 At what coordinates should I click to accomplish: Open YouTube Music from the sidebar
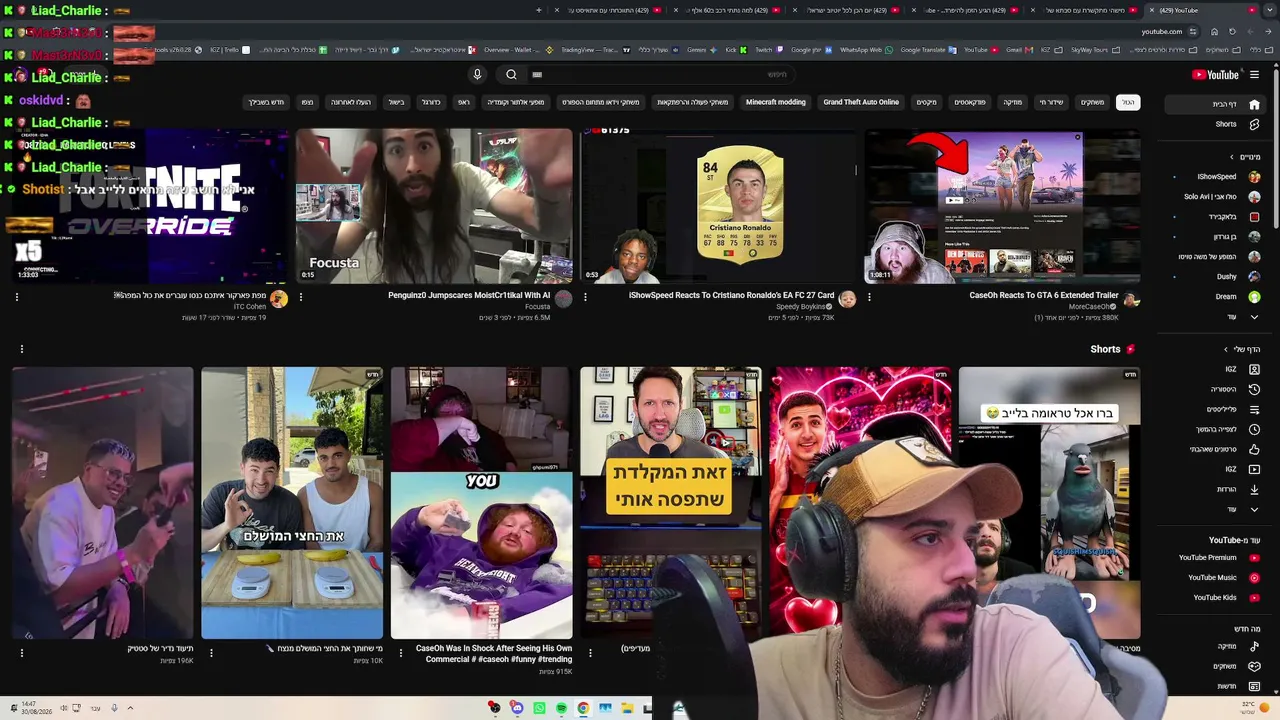click(x=1217, y=578)
